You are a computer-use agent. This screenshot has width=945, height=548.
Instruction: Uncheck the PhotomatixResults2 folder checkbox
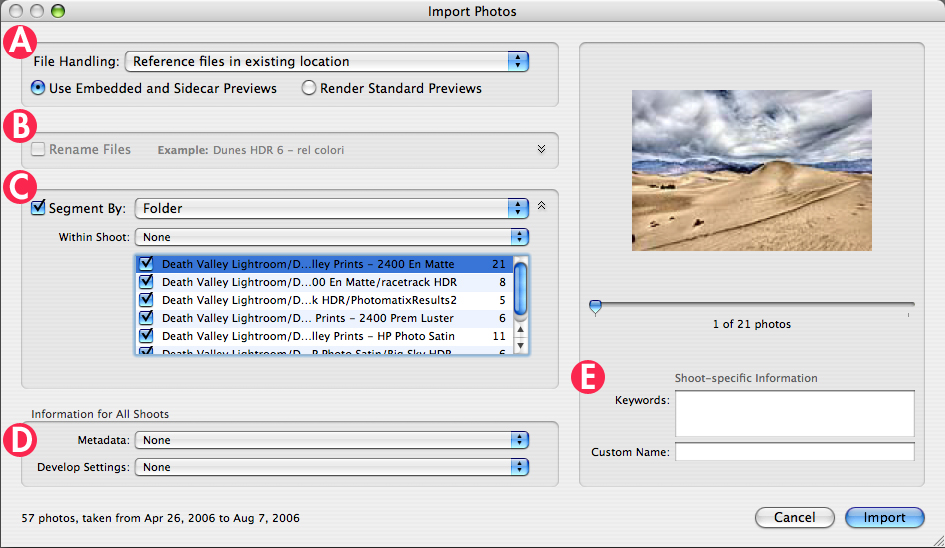[x=147, y=300]
